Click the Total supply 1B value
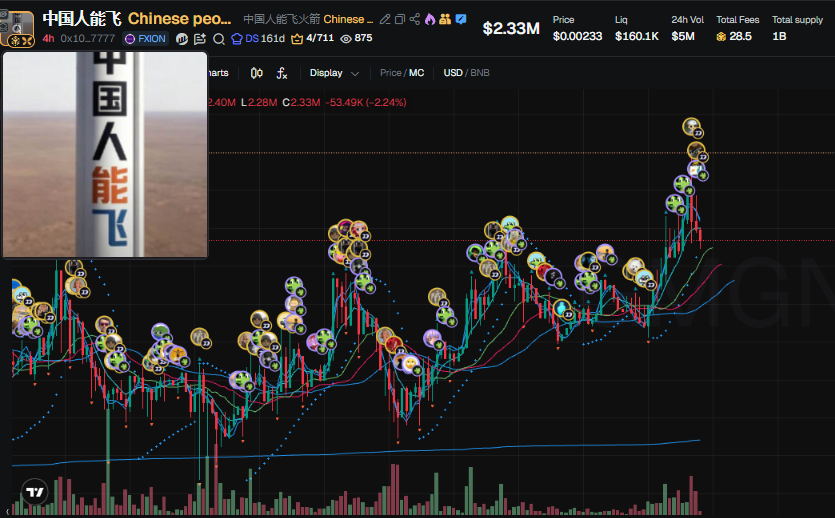Image resolution: width=835 pixels, height=518 pixels. coord(779,36)
